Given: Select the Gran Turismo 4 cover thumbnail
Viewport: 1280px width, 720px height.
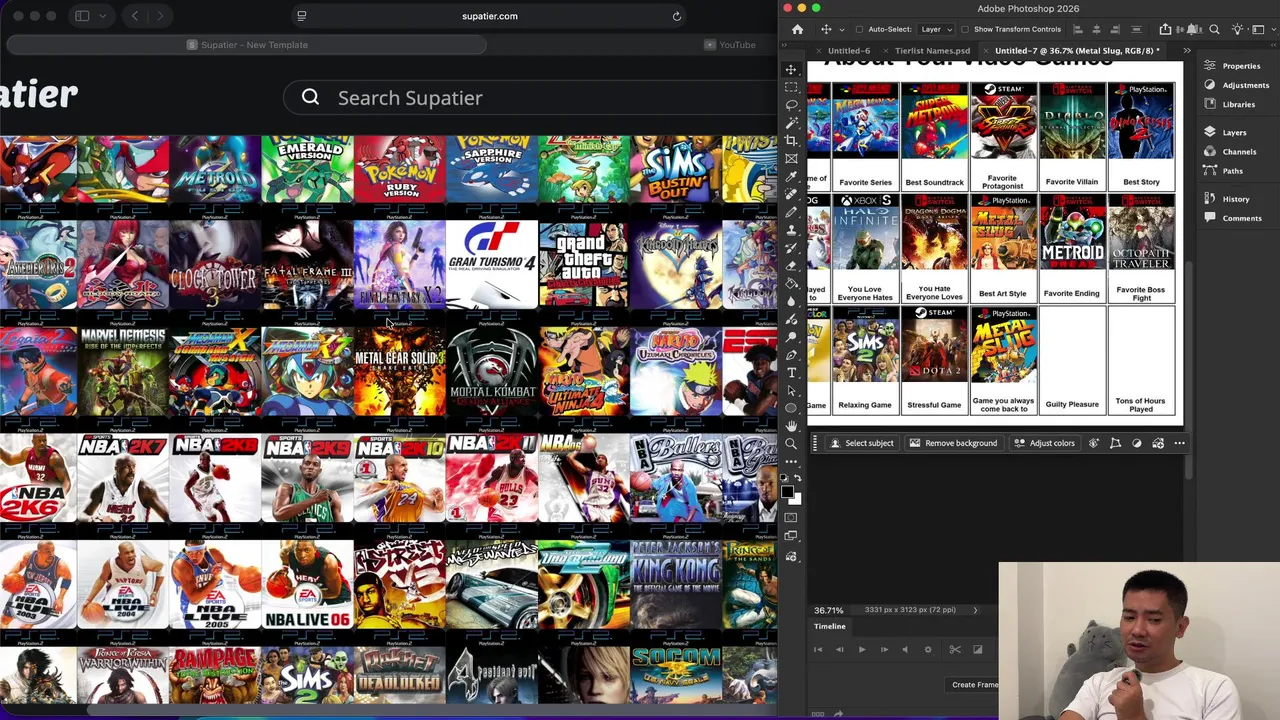Looking at the screenshot, I should 491,264.
